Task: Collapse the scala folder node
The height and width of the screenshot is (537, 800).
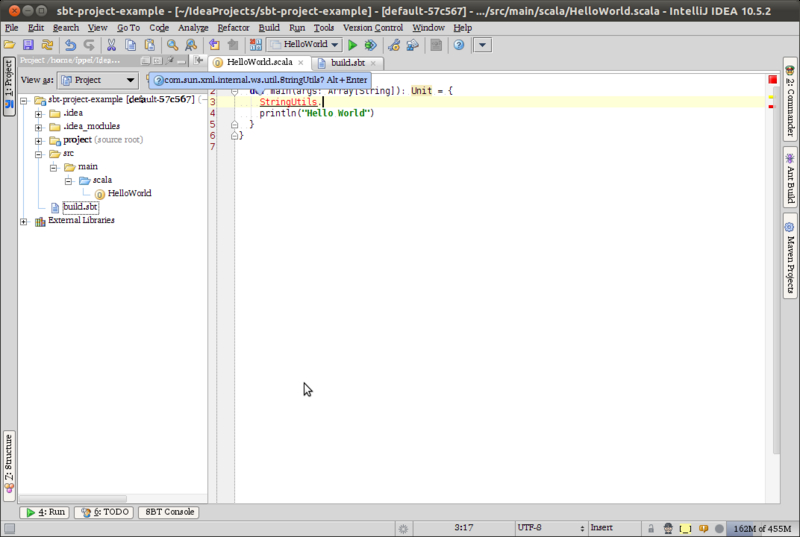Action: (68, 181)
